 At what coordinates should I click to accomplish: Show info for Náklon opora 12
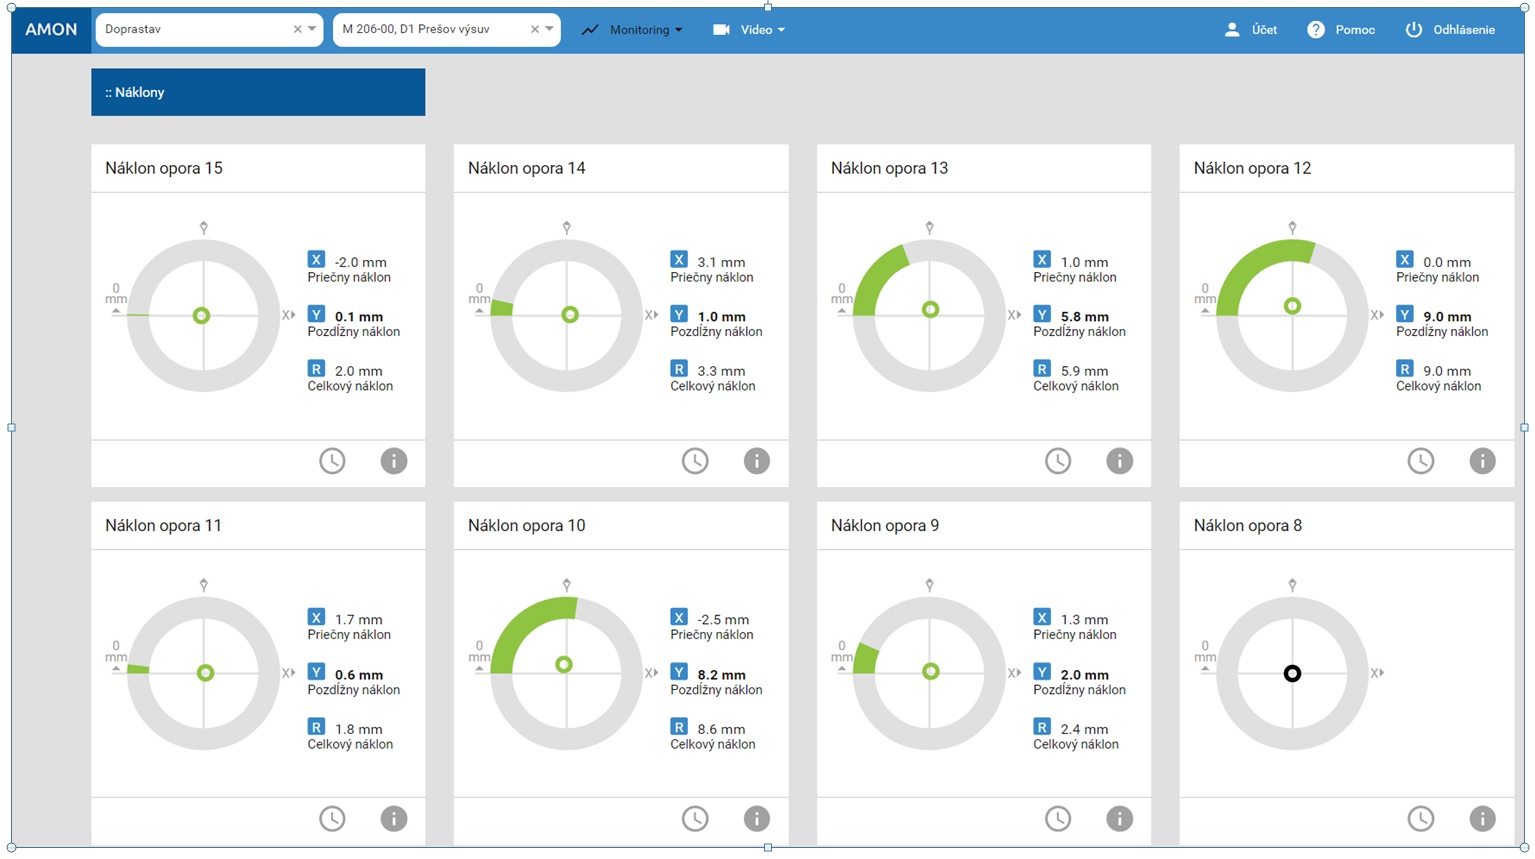click(x=1483, y=461)
